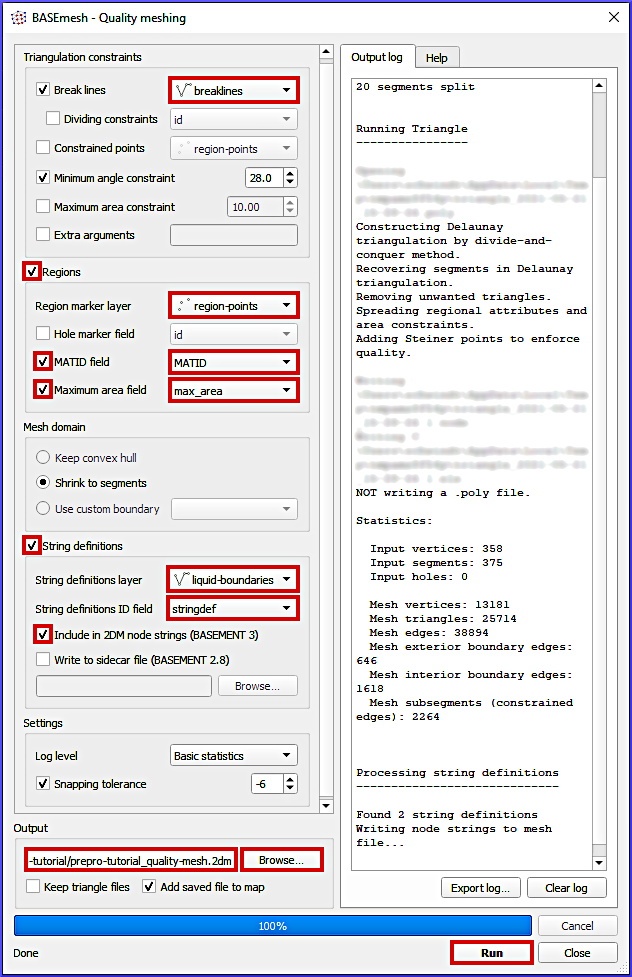Click the BASEmesh icon in title bar
This screenshot has width=632, height=977.
pyautogui.click(x=18, y=17)
